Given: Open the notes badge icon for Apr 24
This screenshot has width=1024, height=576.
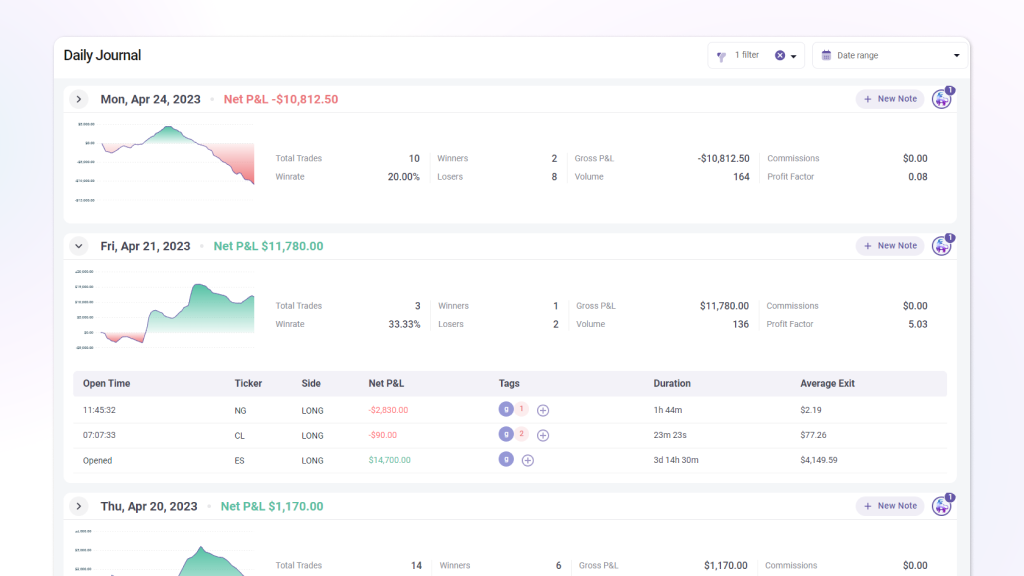Looking at the screenshot, I should tap(941, 99).
